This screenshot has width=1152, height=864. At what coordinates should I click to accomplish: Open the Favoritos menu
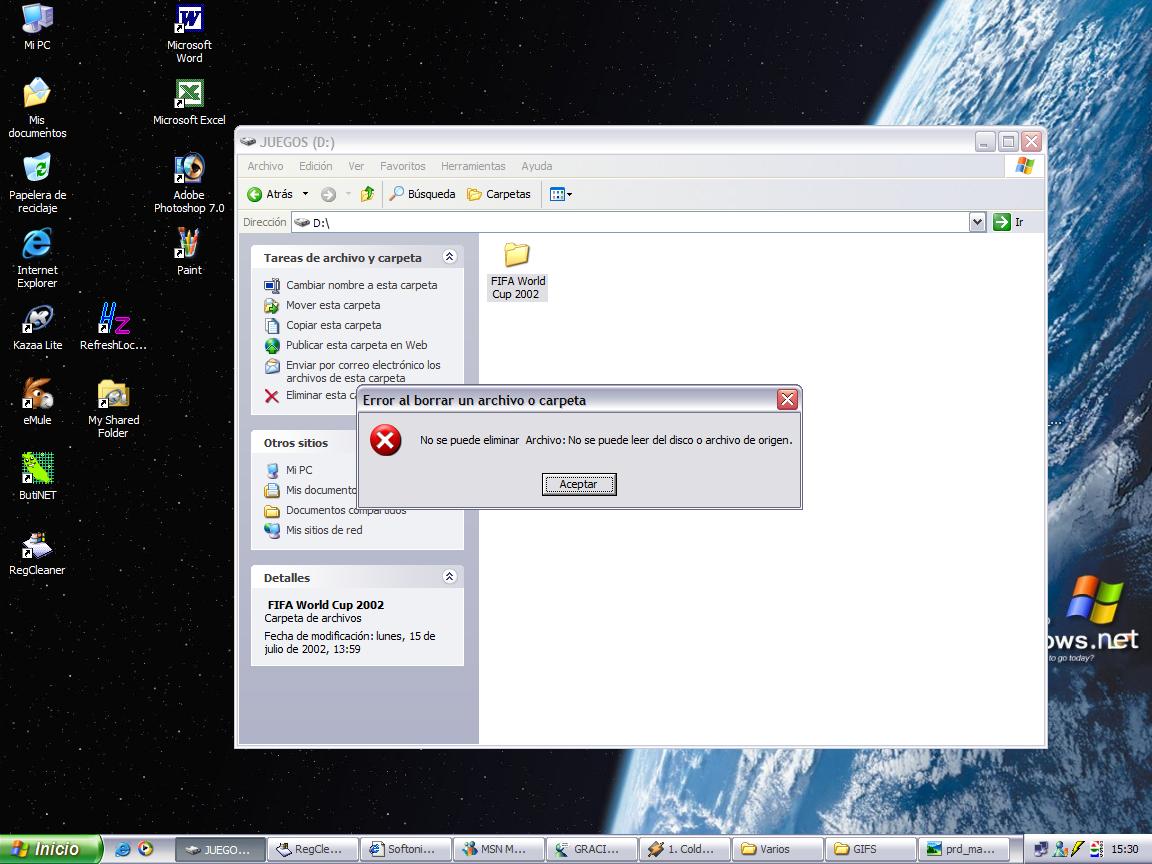[403, 166]
